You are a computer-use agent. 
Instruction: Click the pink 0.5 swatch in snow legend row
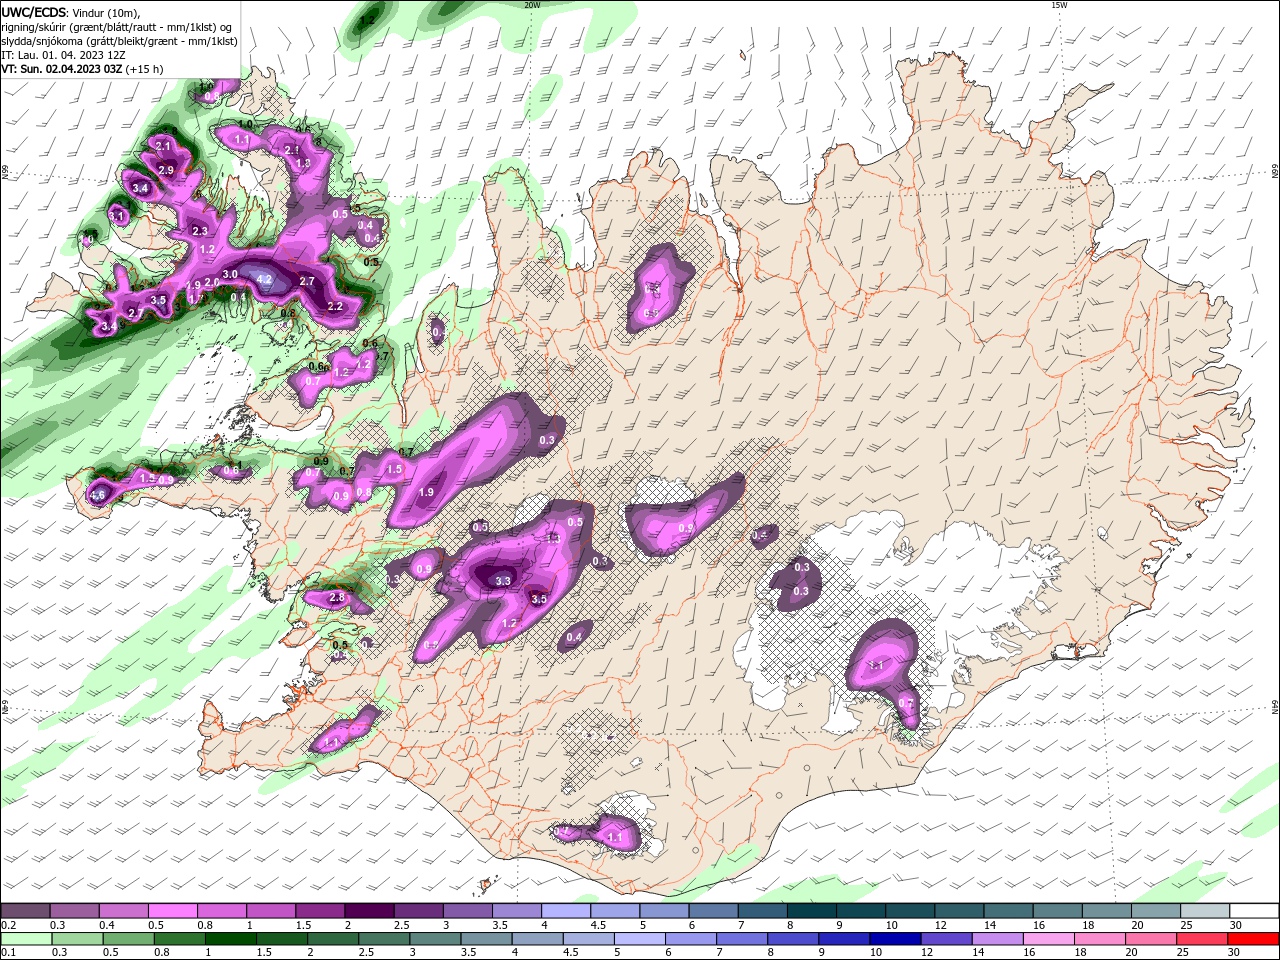pyautogui.click(x=172, y=911)
